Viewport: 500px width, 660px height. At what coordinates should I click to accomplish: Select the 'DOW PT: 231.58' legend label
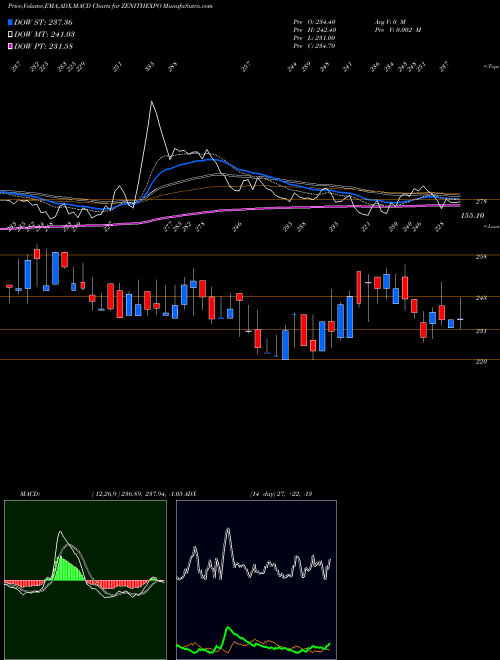coord(43,46)
